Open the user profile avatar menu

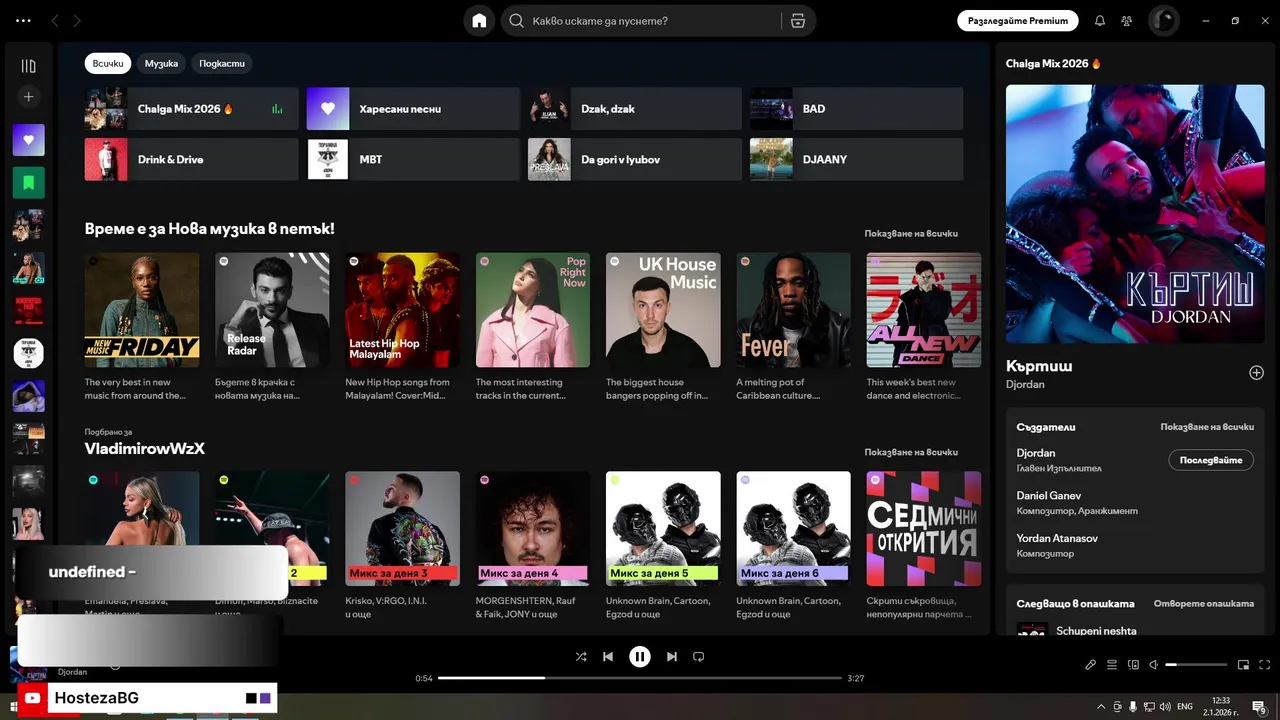point(1163,20)
